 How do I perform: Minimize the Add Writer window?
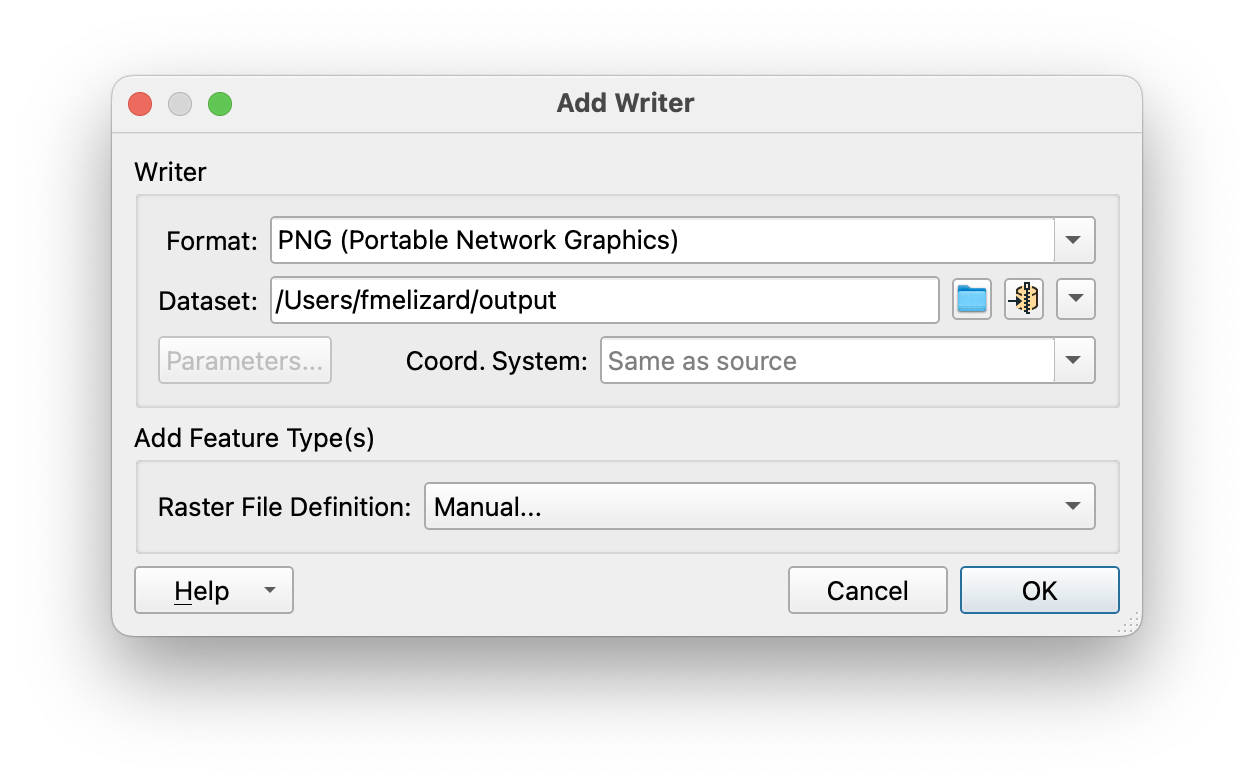point(180,103)
